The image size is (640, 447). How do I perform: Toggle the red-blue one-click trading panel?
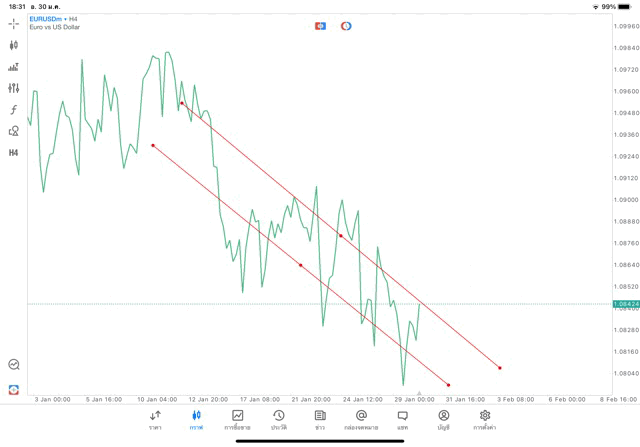(x=320, y=25)
